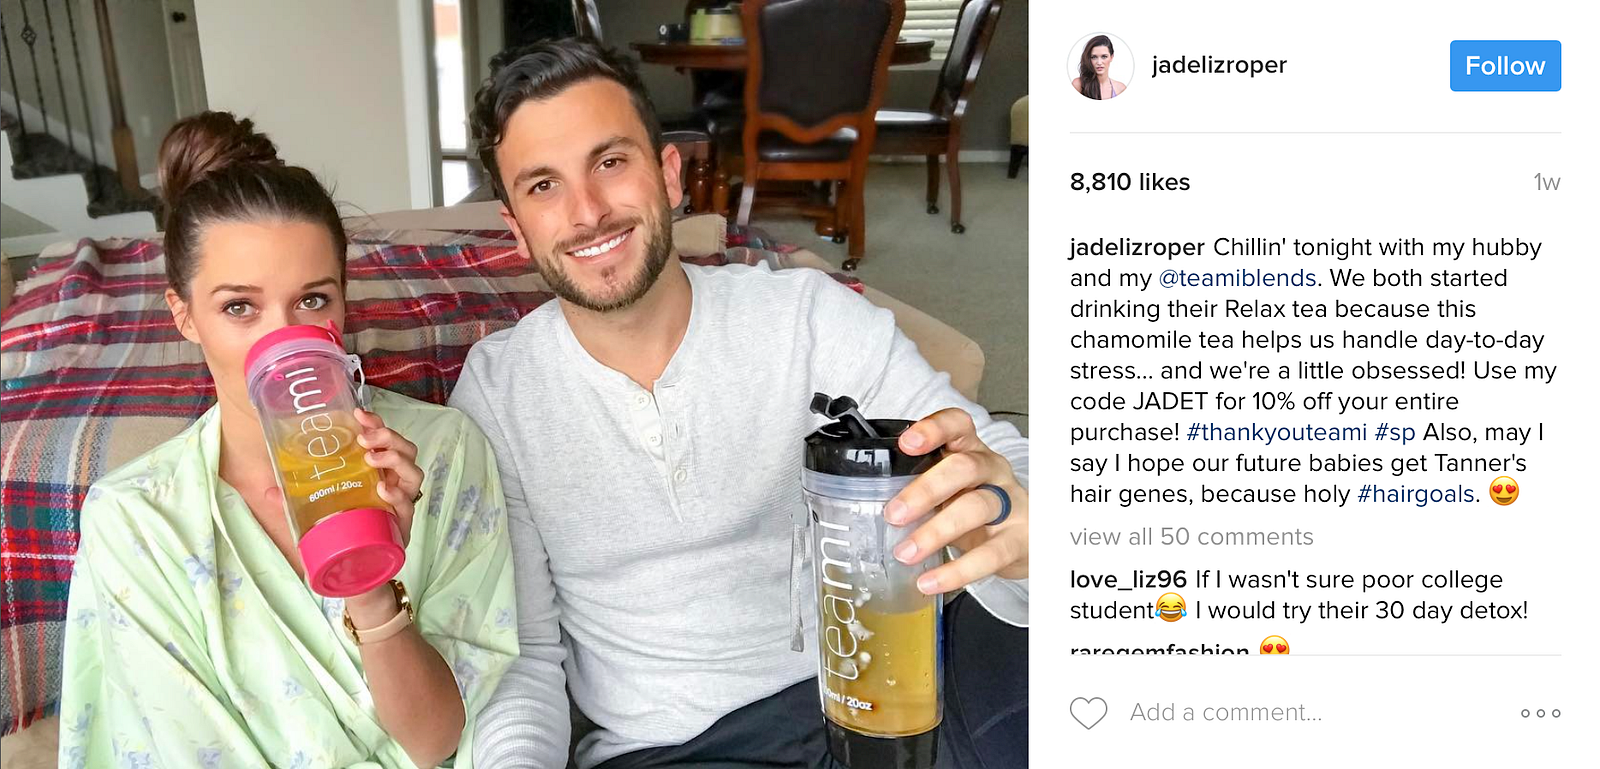
Task: Click jadelizroper username in the caption
Action: coord(1137,247)
